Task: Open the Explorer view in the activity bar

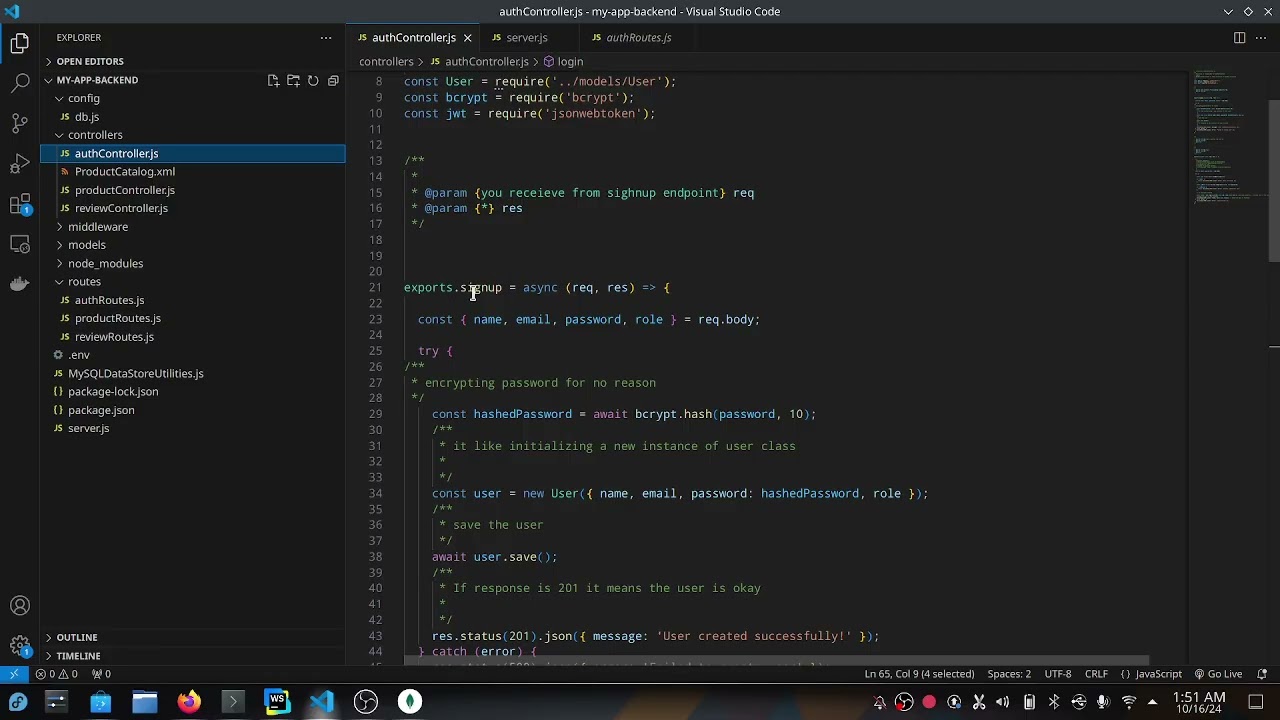Action: click(x=20, y=43)
